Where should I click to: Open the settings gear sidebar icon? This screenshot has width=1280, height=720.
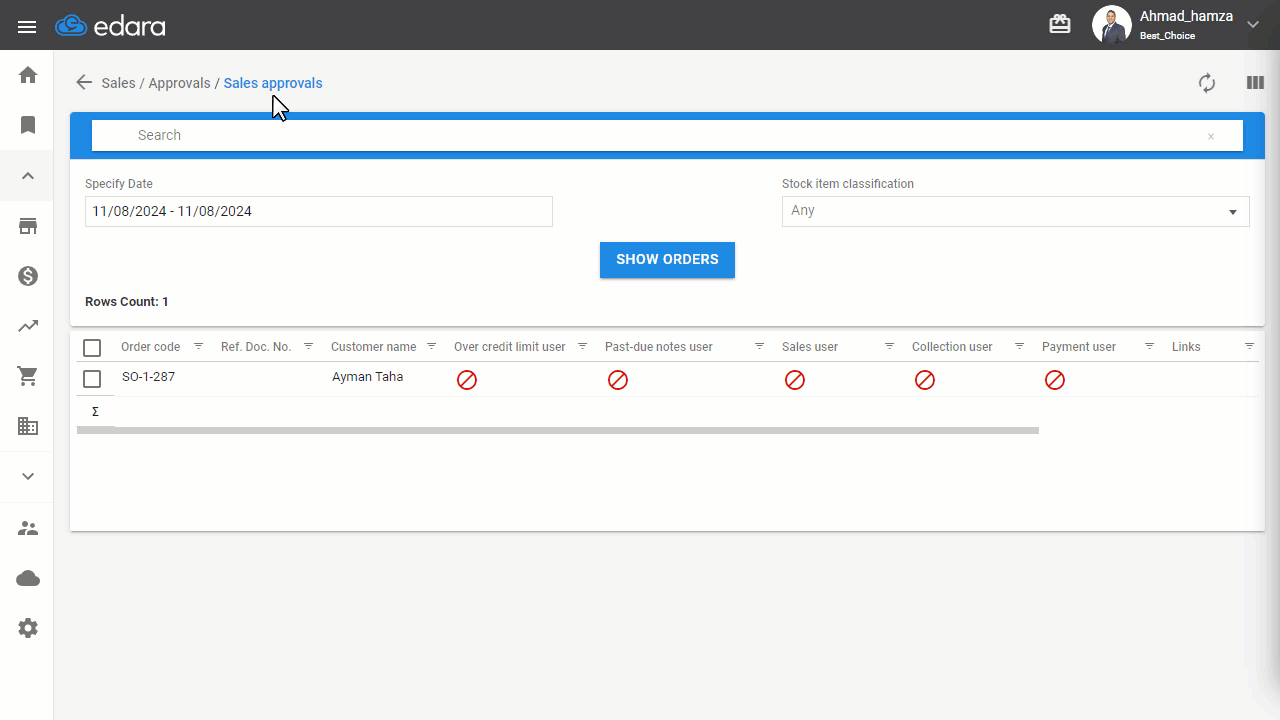point(28,628)
